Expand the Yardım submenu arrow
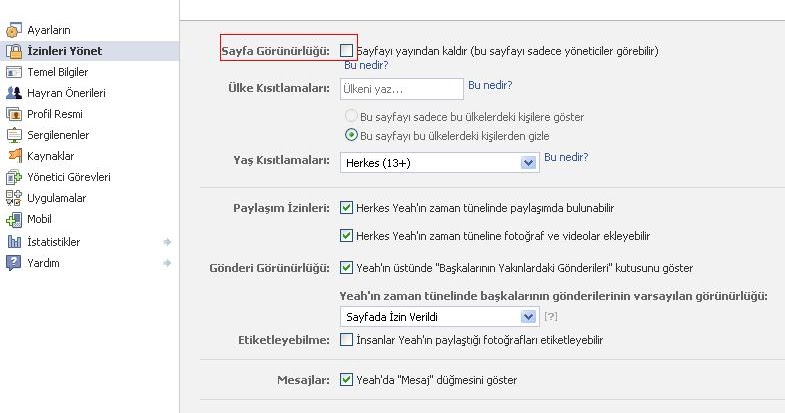This screenshot has width=785, height=413. [167, 263]
